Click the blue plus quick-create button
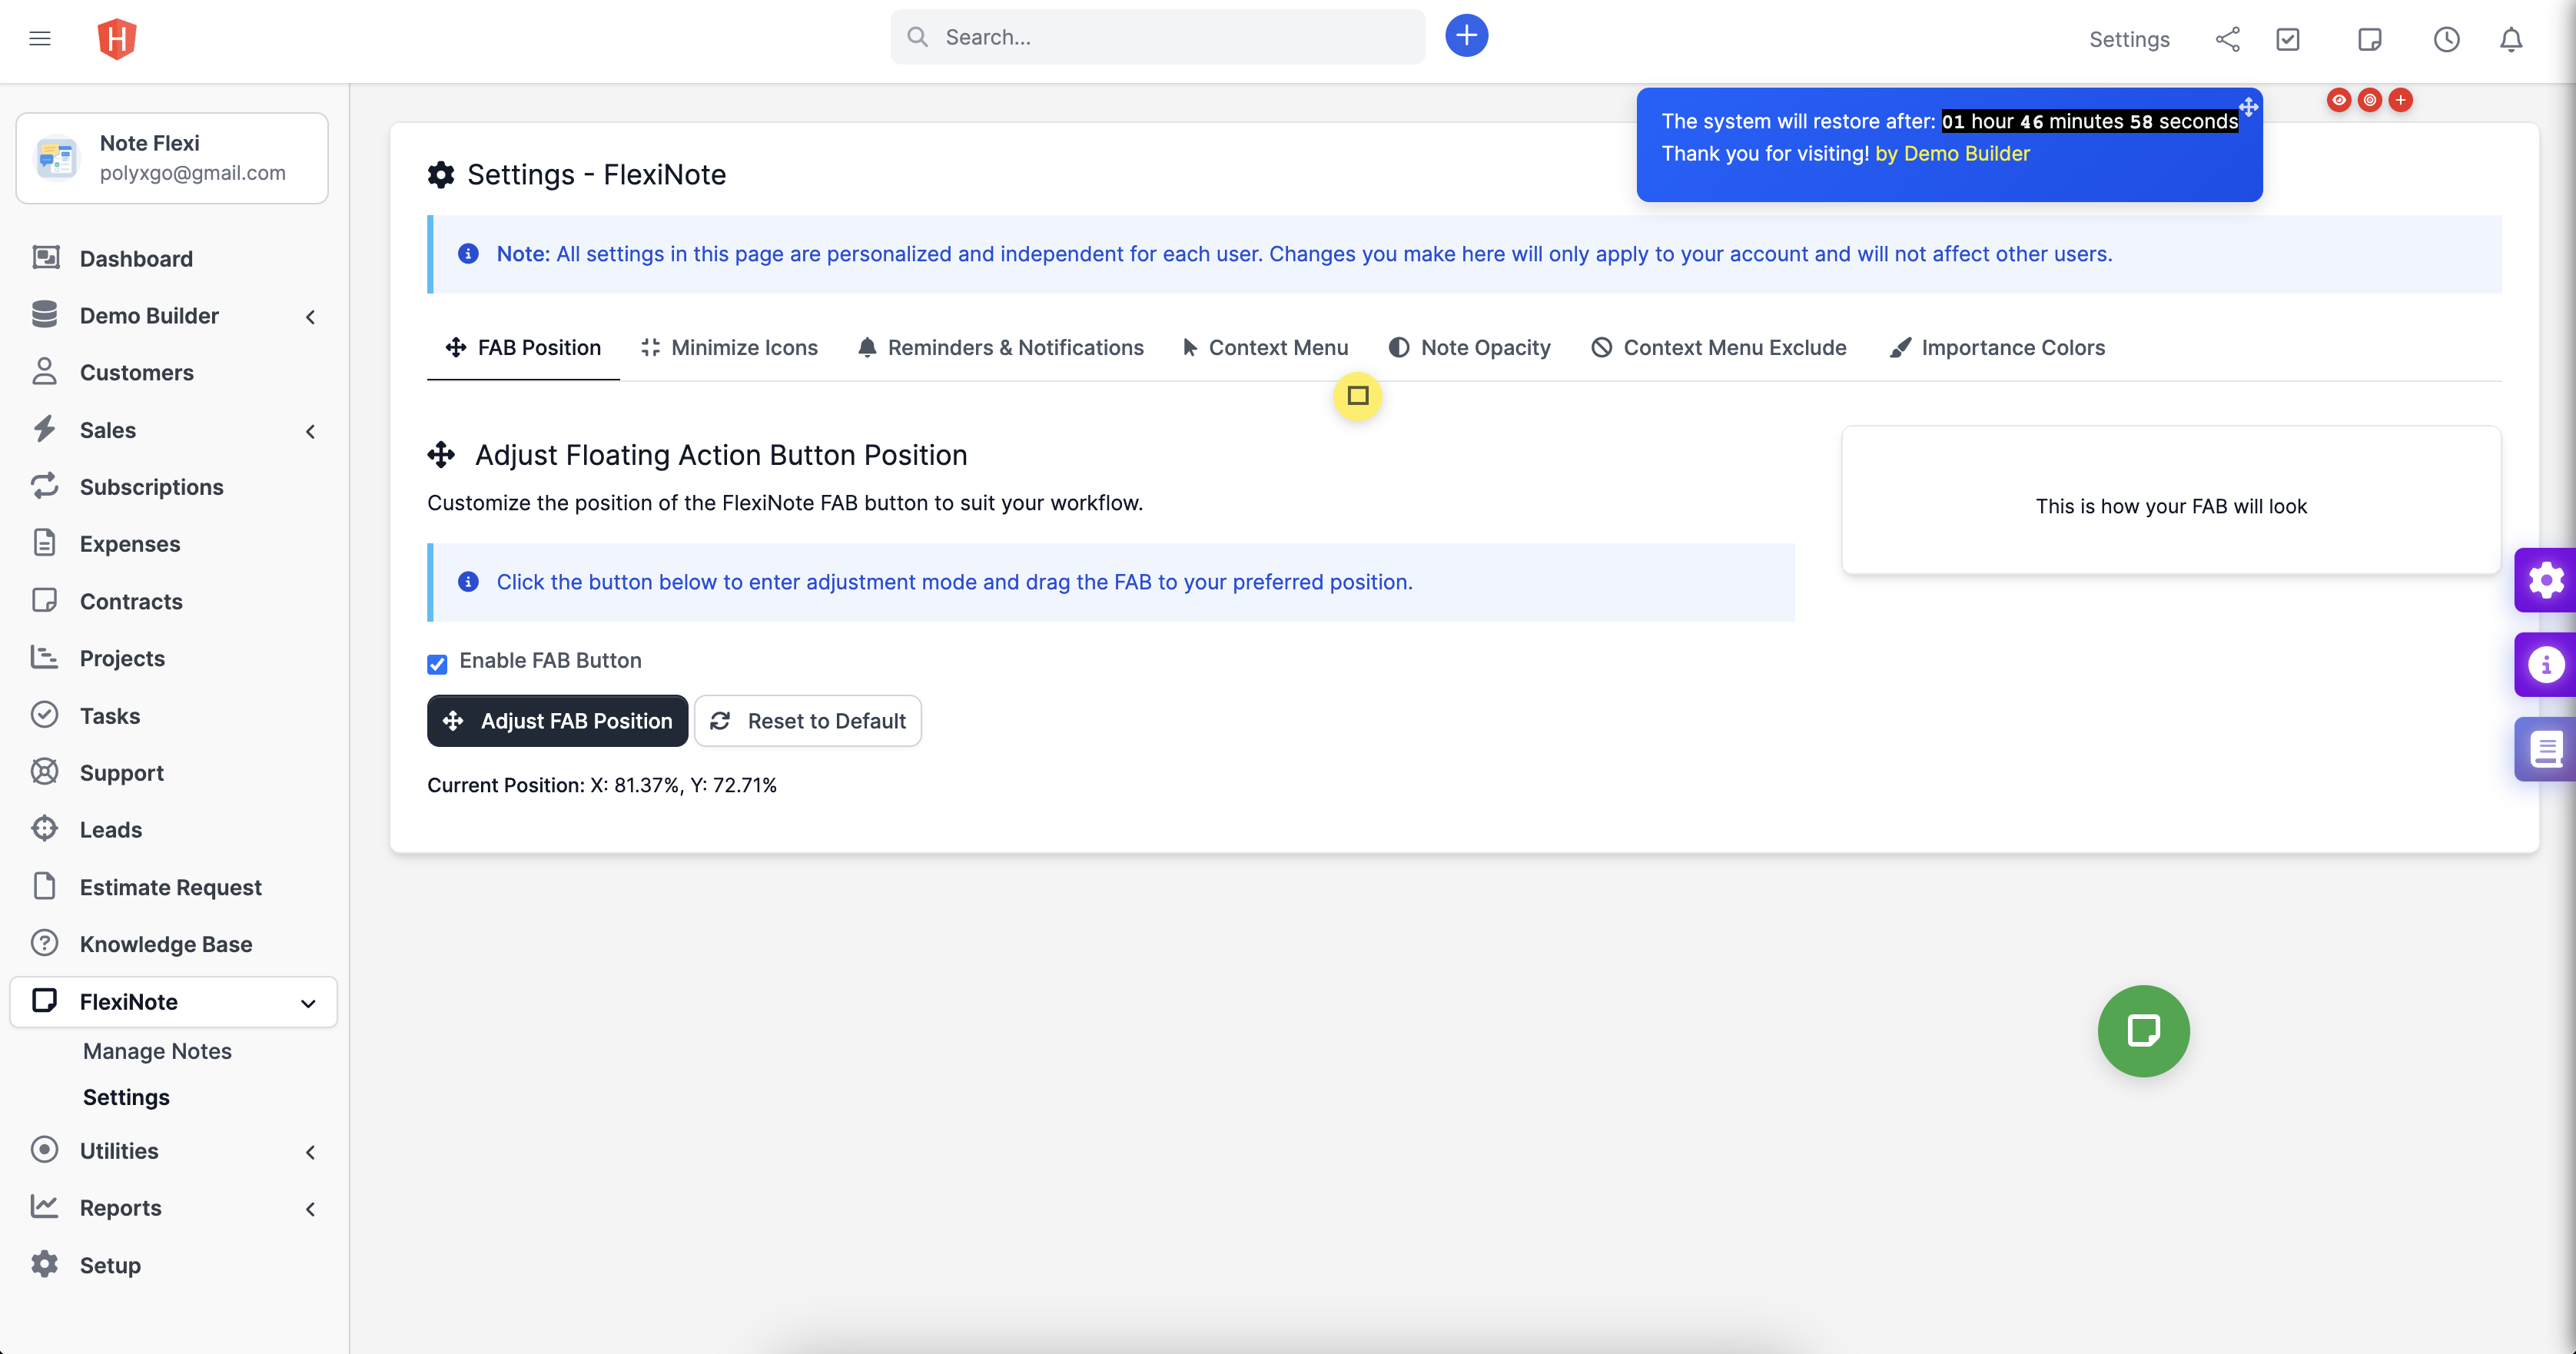Image resolution: width=2576 pixels, height=1354 pixels. [1466, 36]
